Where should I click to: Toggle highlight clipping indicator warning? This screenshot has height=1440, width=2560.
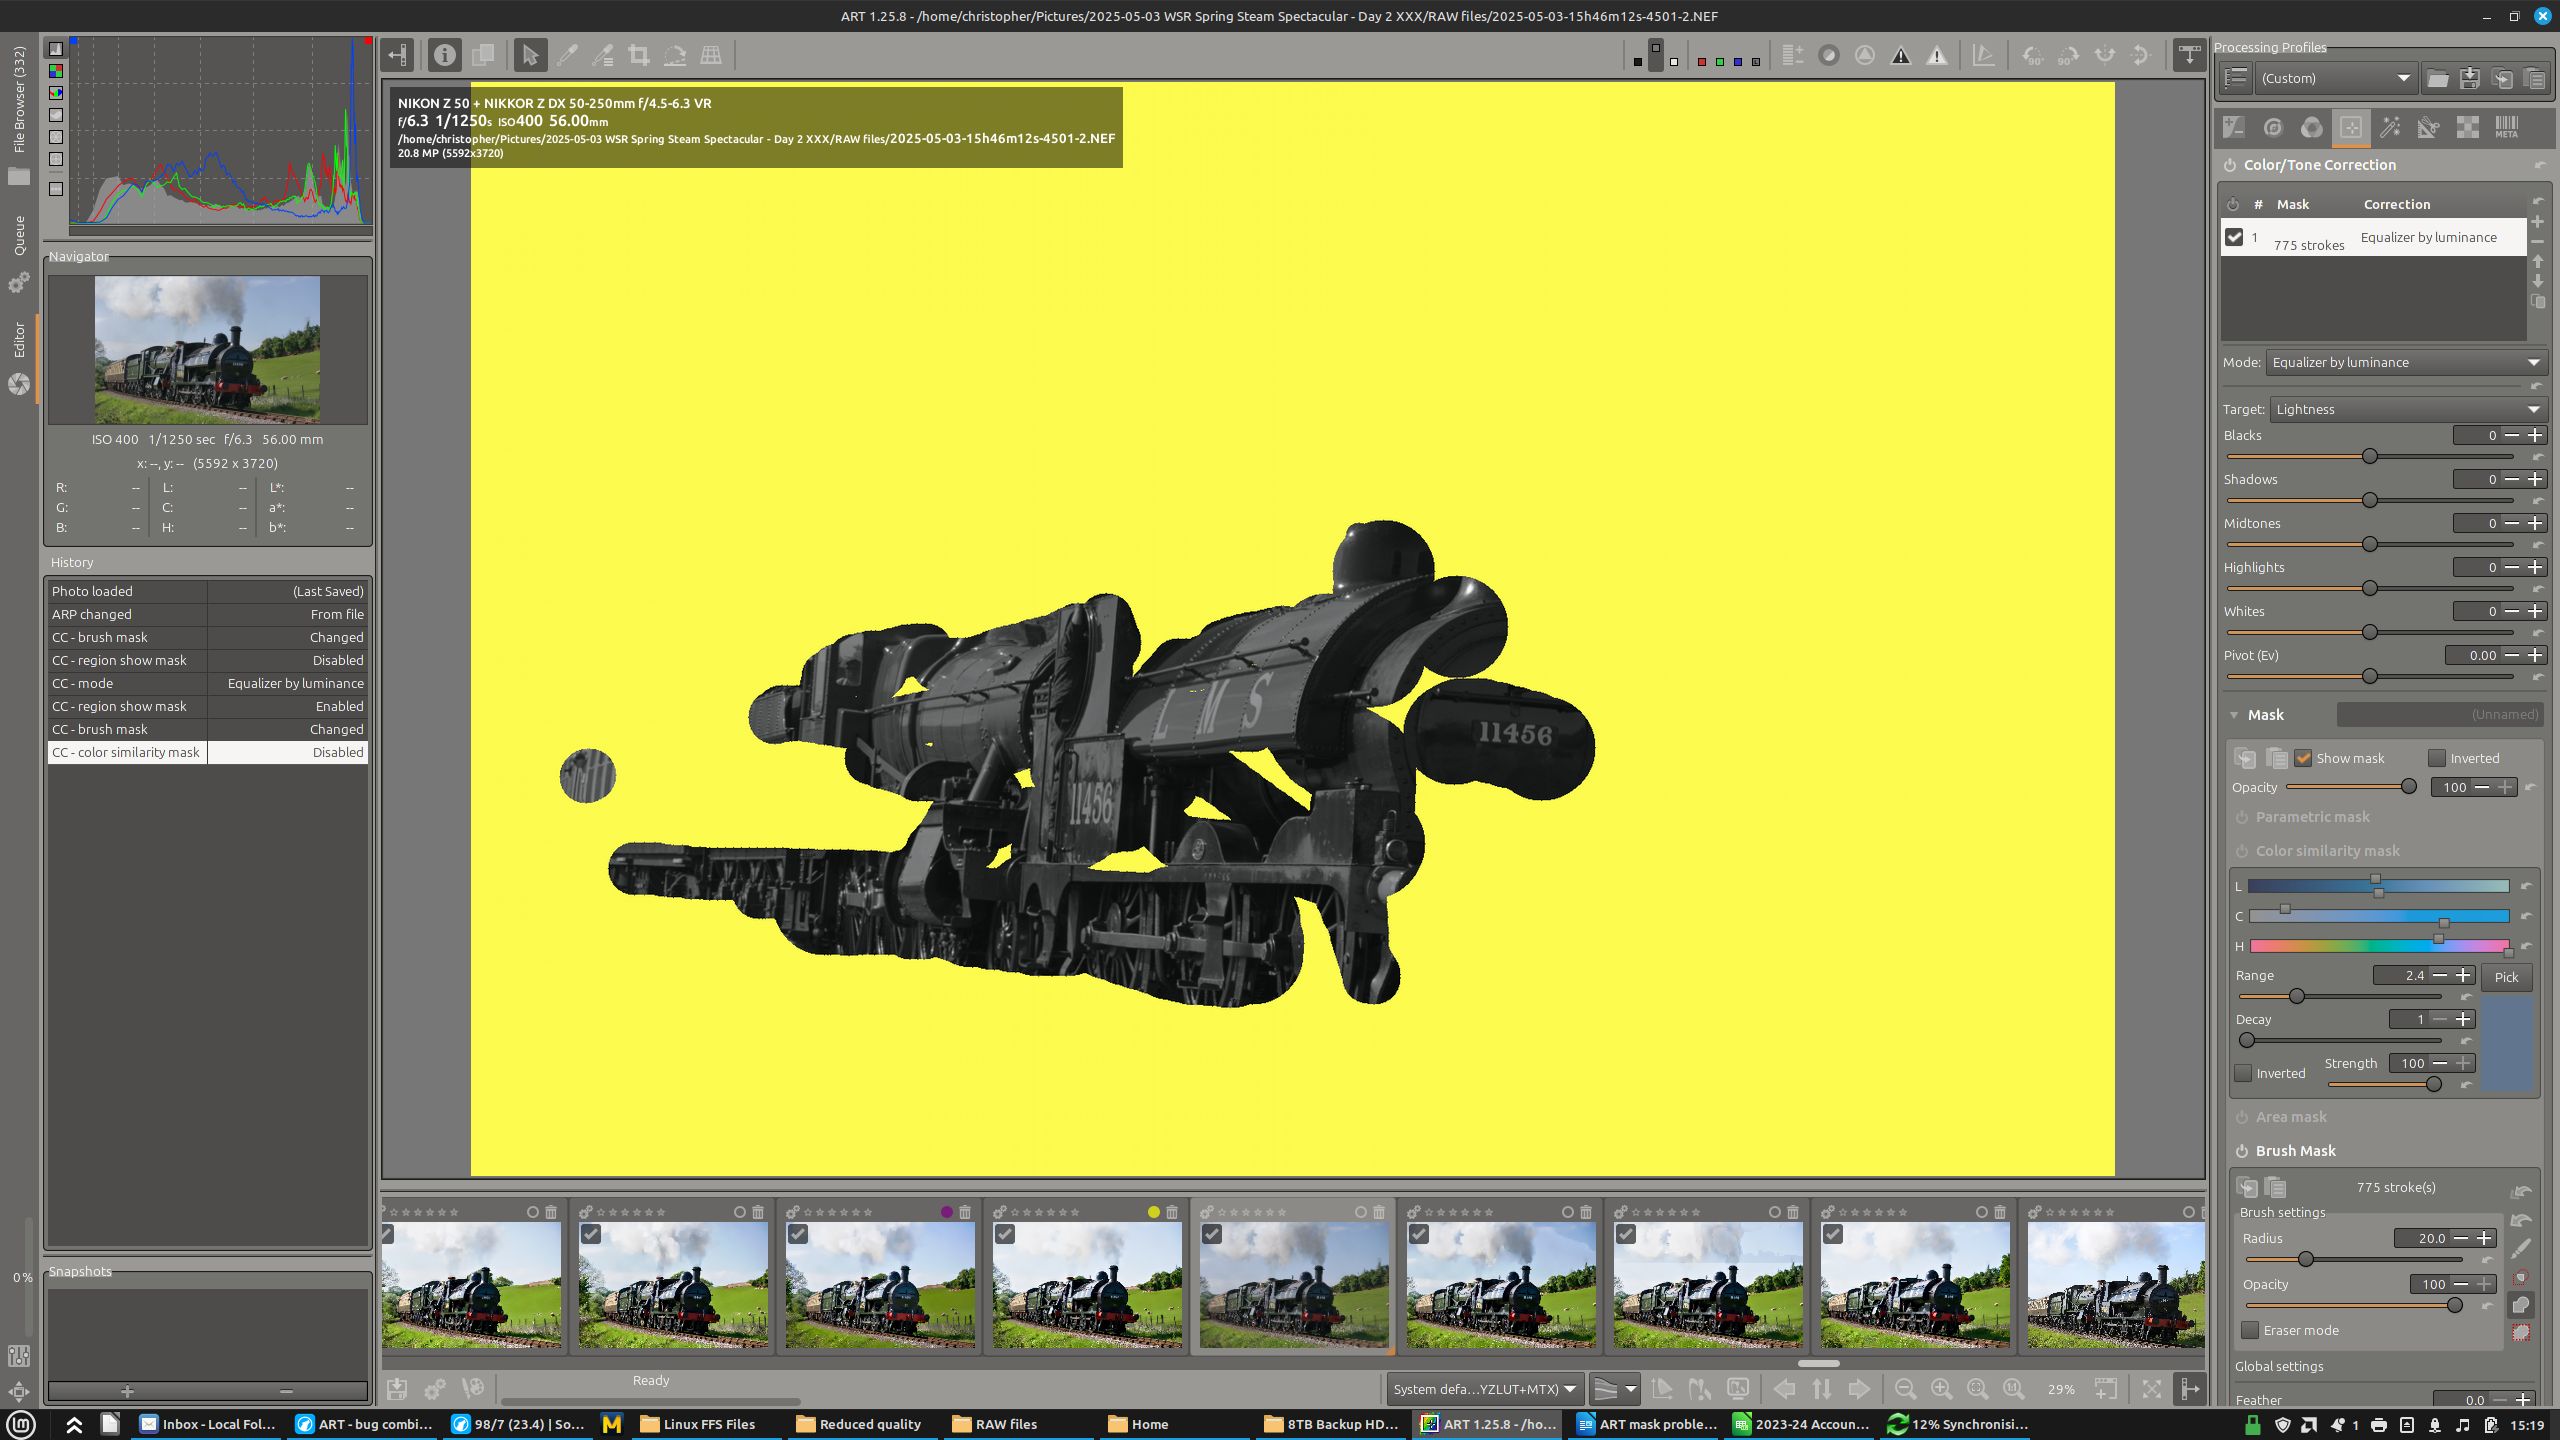coord(1937,56)
